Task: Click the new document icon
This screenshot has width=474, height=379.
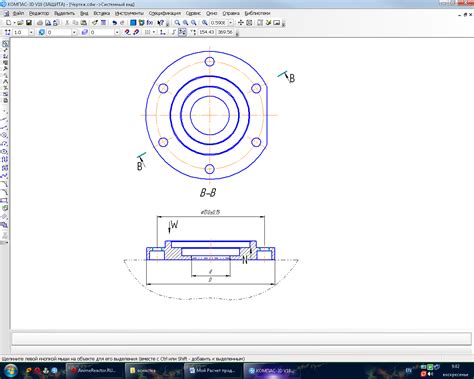Action: point(9,23)
